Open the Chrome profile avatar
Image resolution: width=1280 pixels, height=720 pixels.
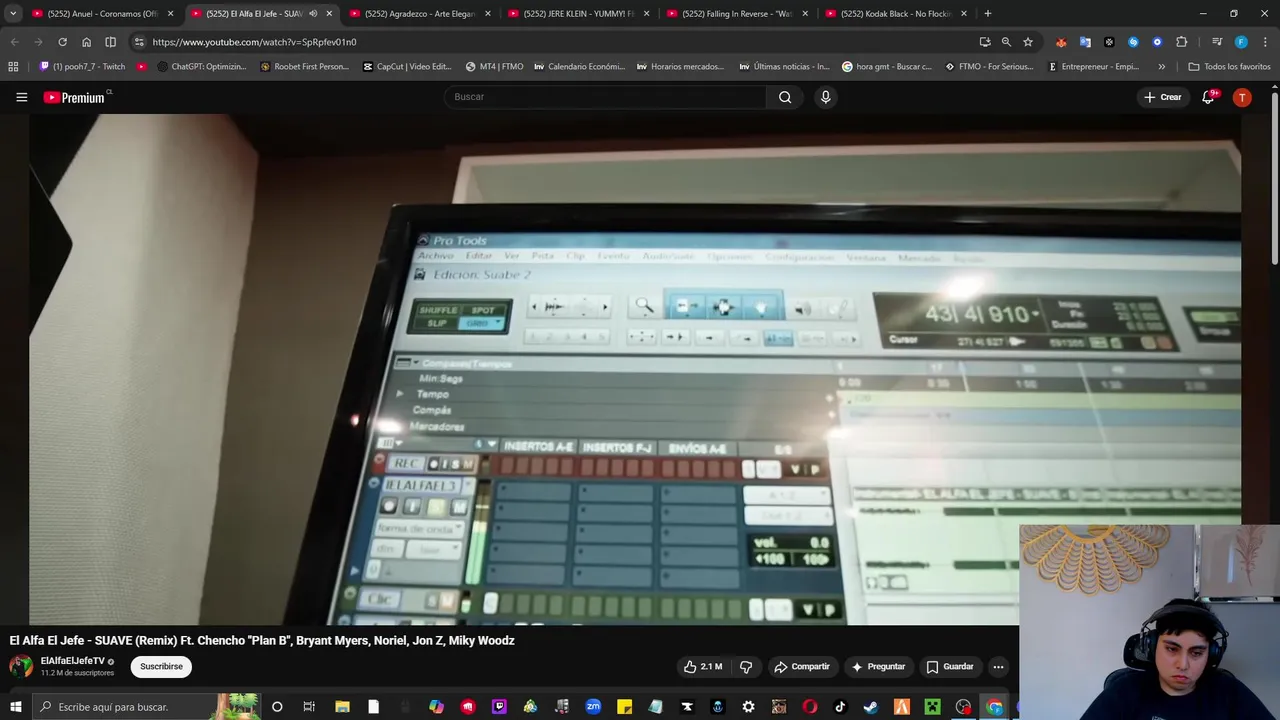[1241, 42]
